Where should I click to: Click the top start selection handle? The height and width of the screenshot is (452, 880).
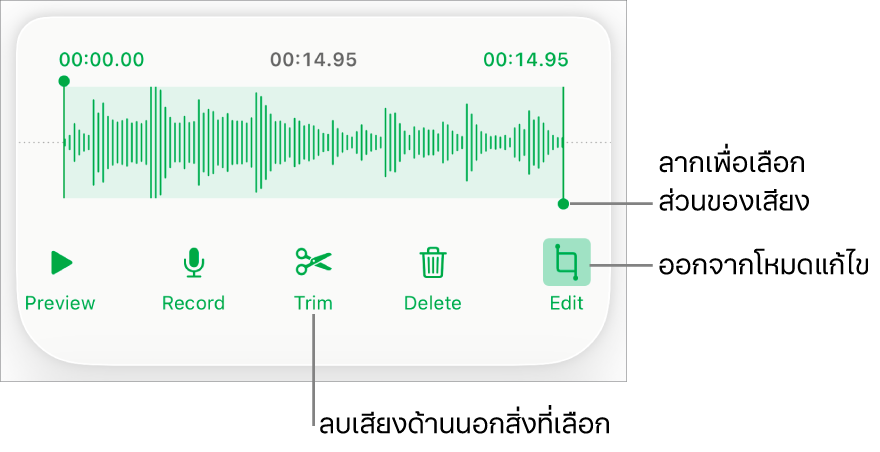pyautogui.click(x=64, y=81)
